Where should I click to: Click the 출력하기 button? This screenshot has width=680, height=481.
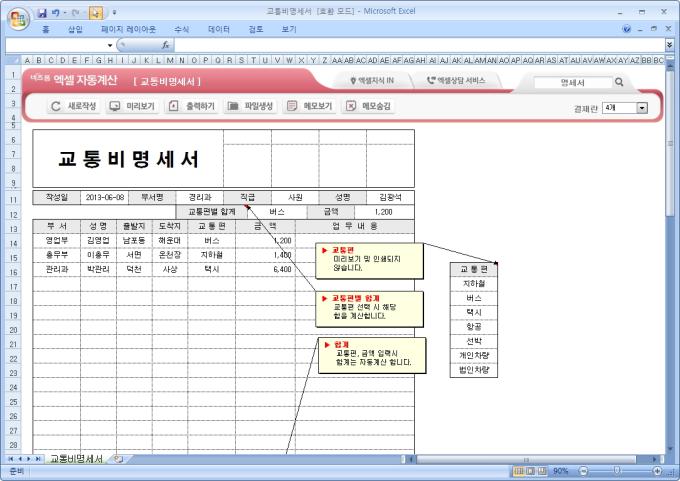pyautogui.click(x=192, y=106)
